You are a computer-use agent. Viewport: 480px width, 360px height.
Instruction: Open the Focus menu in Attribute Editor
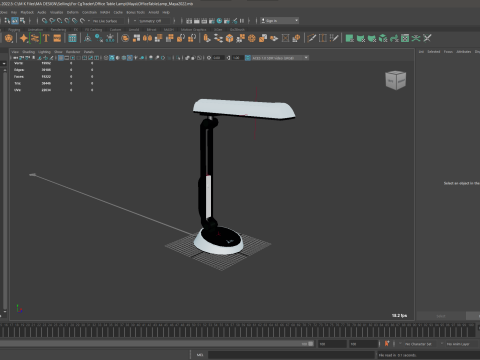click(448, 52)
